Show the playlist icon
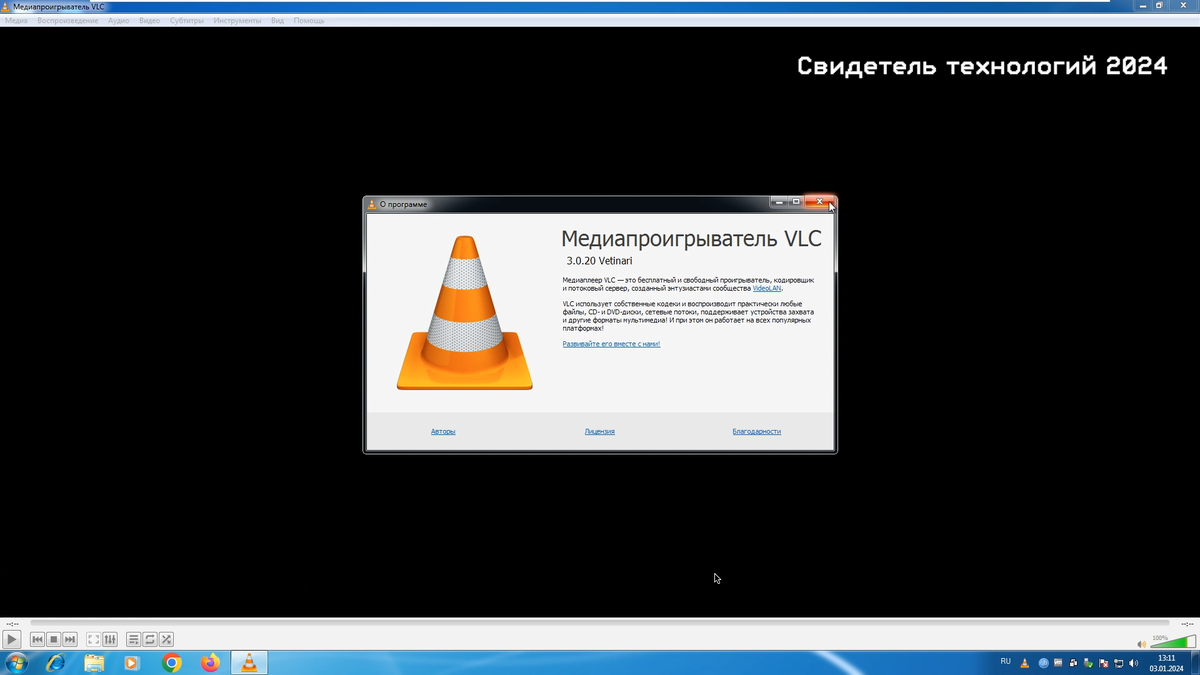Viewport: 1200px width, 675px height. pyautogui.click(x=133, y=639)
